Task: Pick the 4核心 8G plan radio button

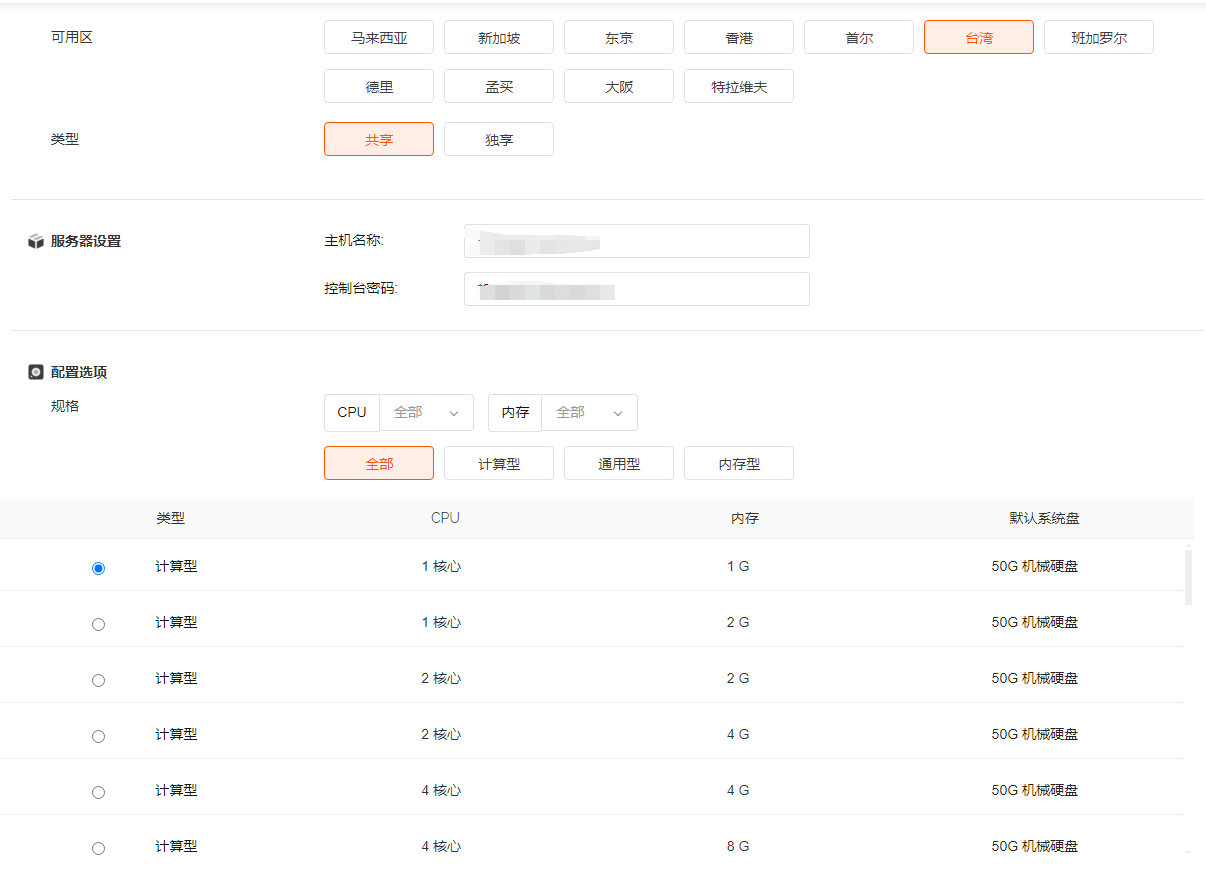Action: coord(98,848)
